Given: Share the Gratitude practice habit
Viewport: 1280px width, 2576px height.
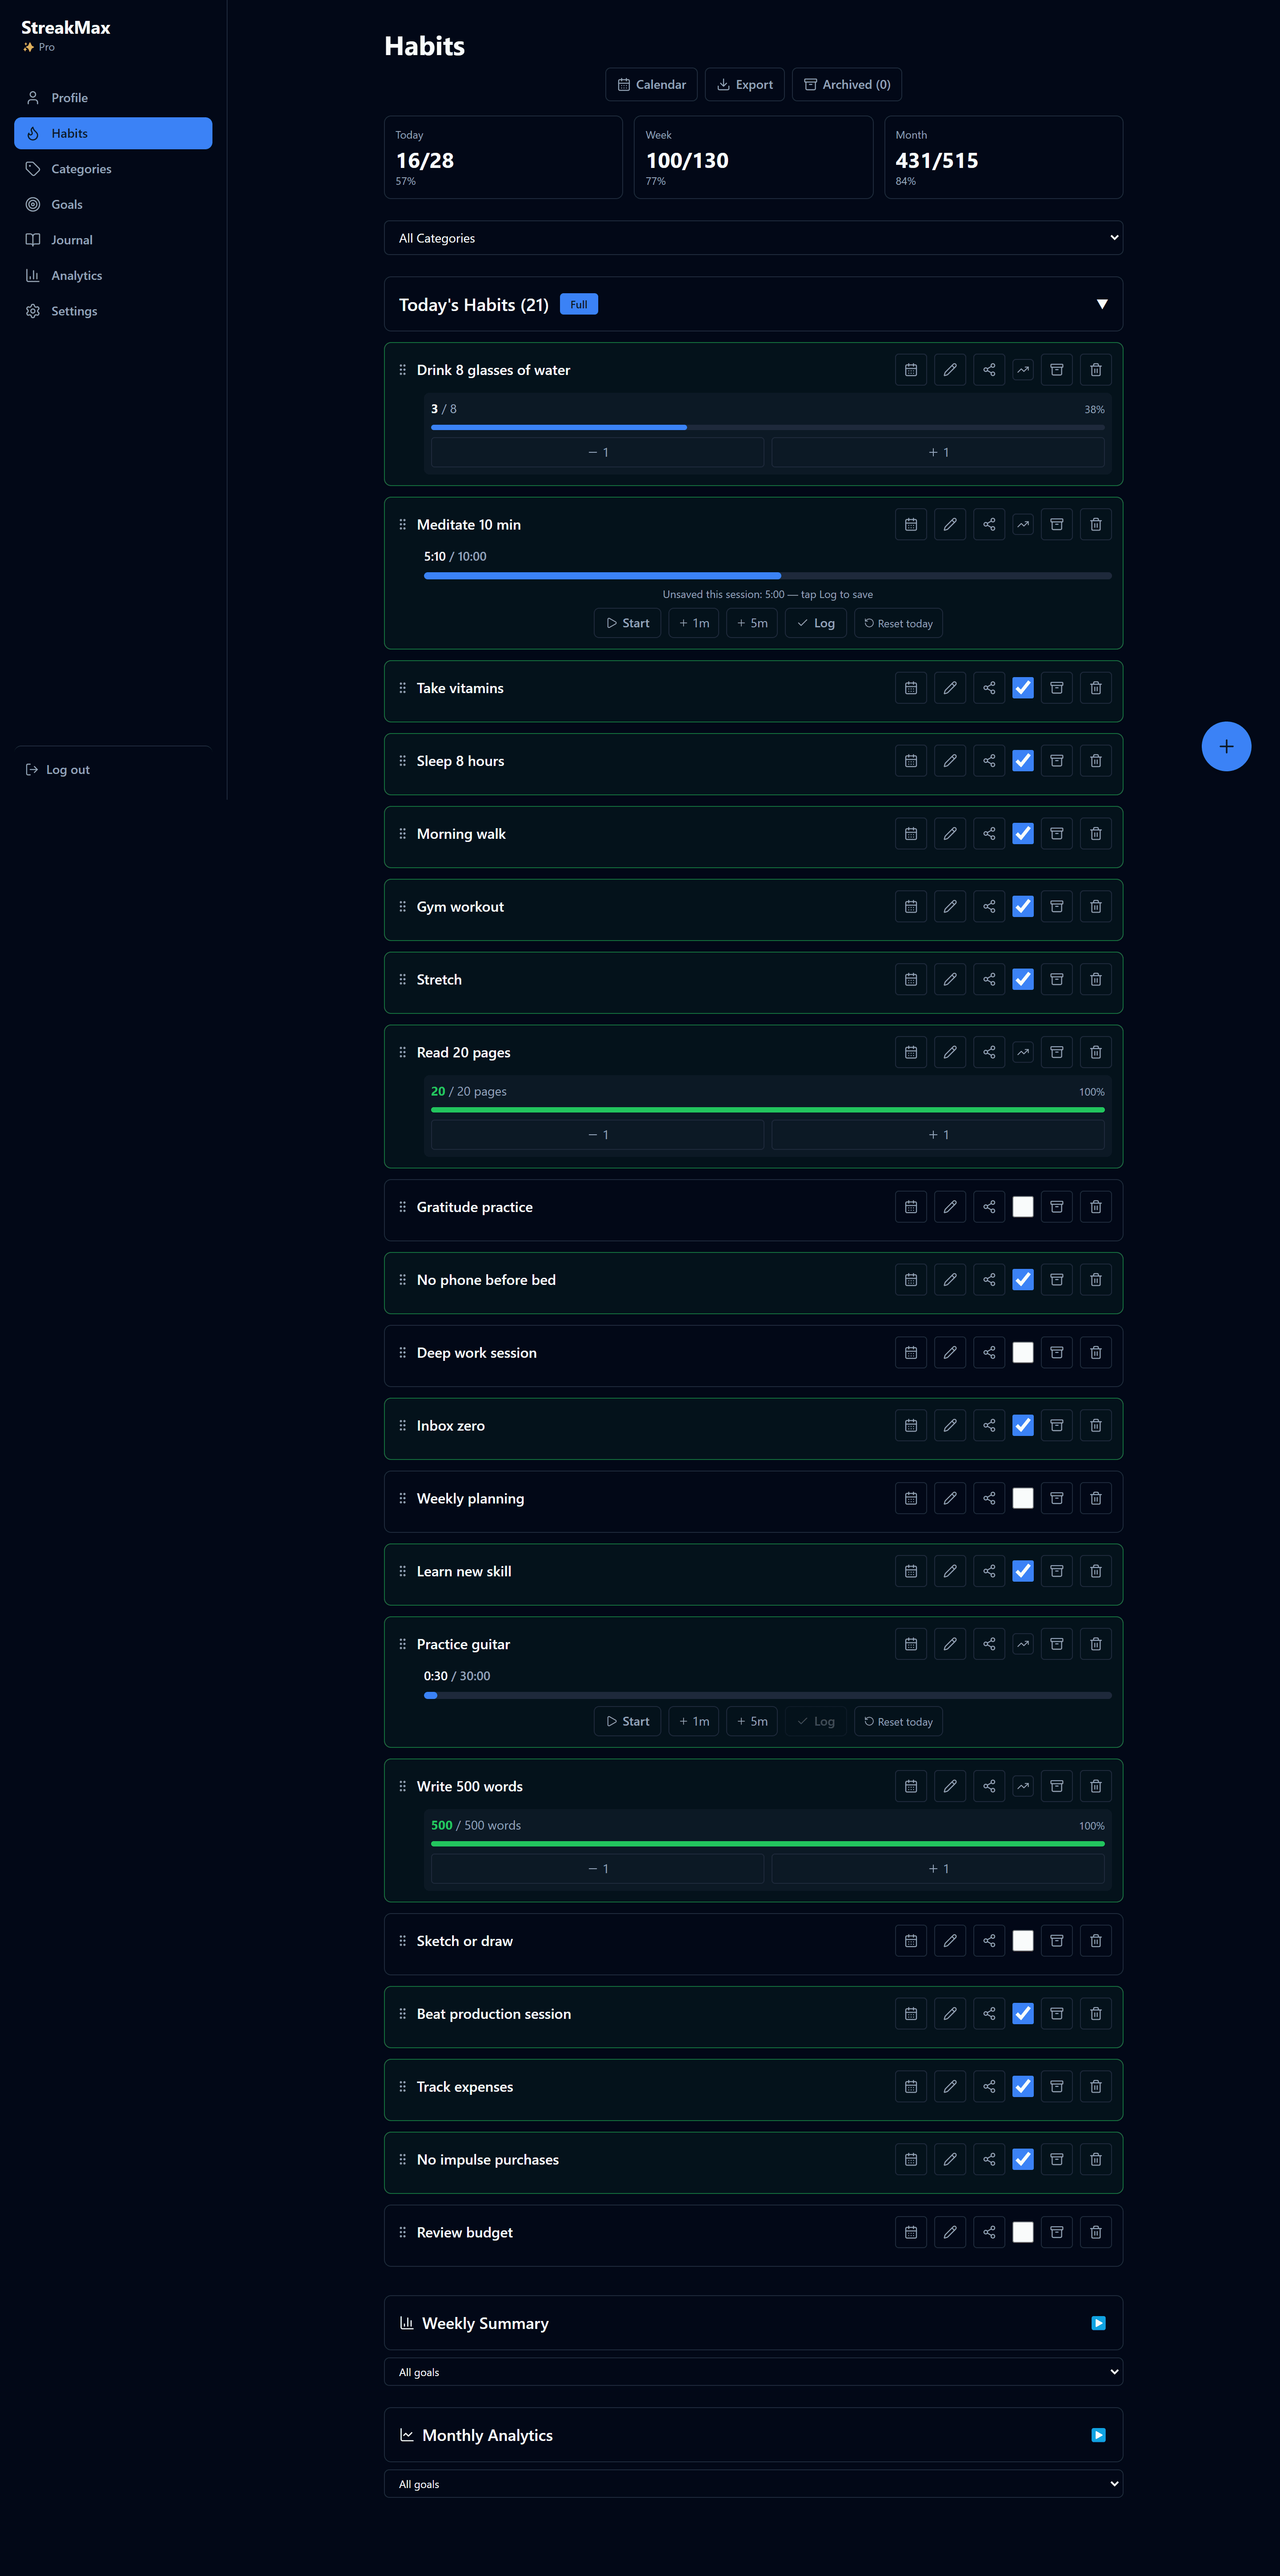Looking at the screenshot, I should (x=988, y=1207).
